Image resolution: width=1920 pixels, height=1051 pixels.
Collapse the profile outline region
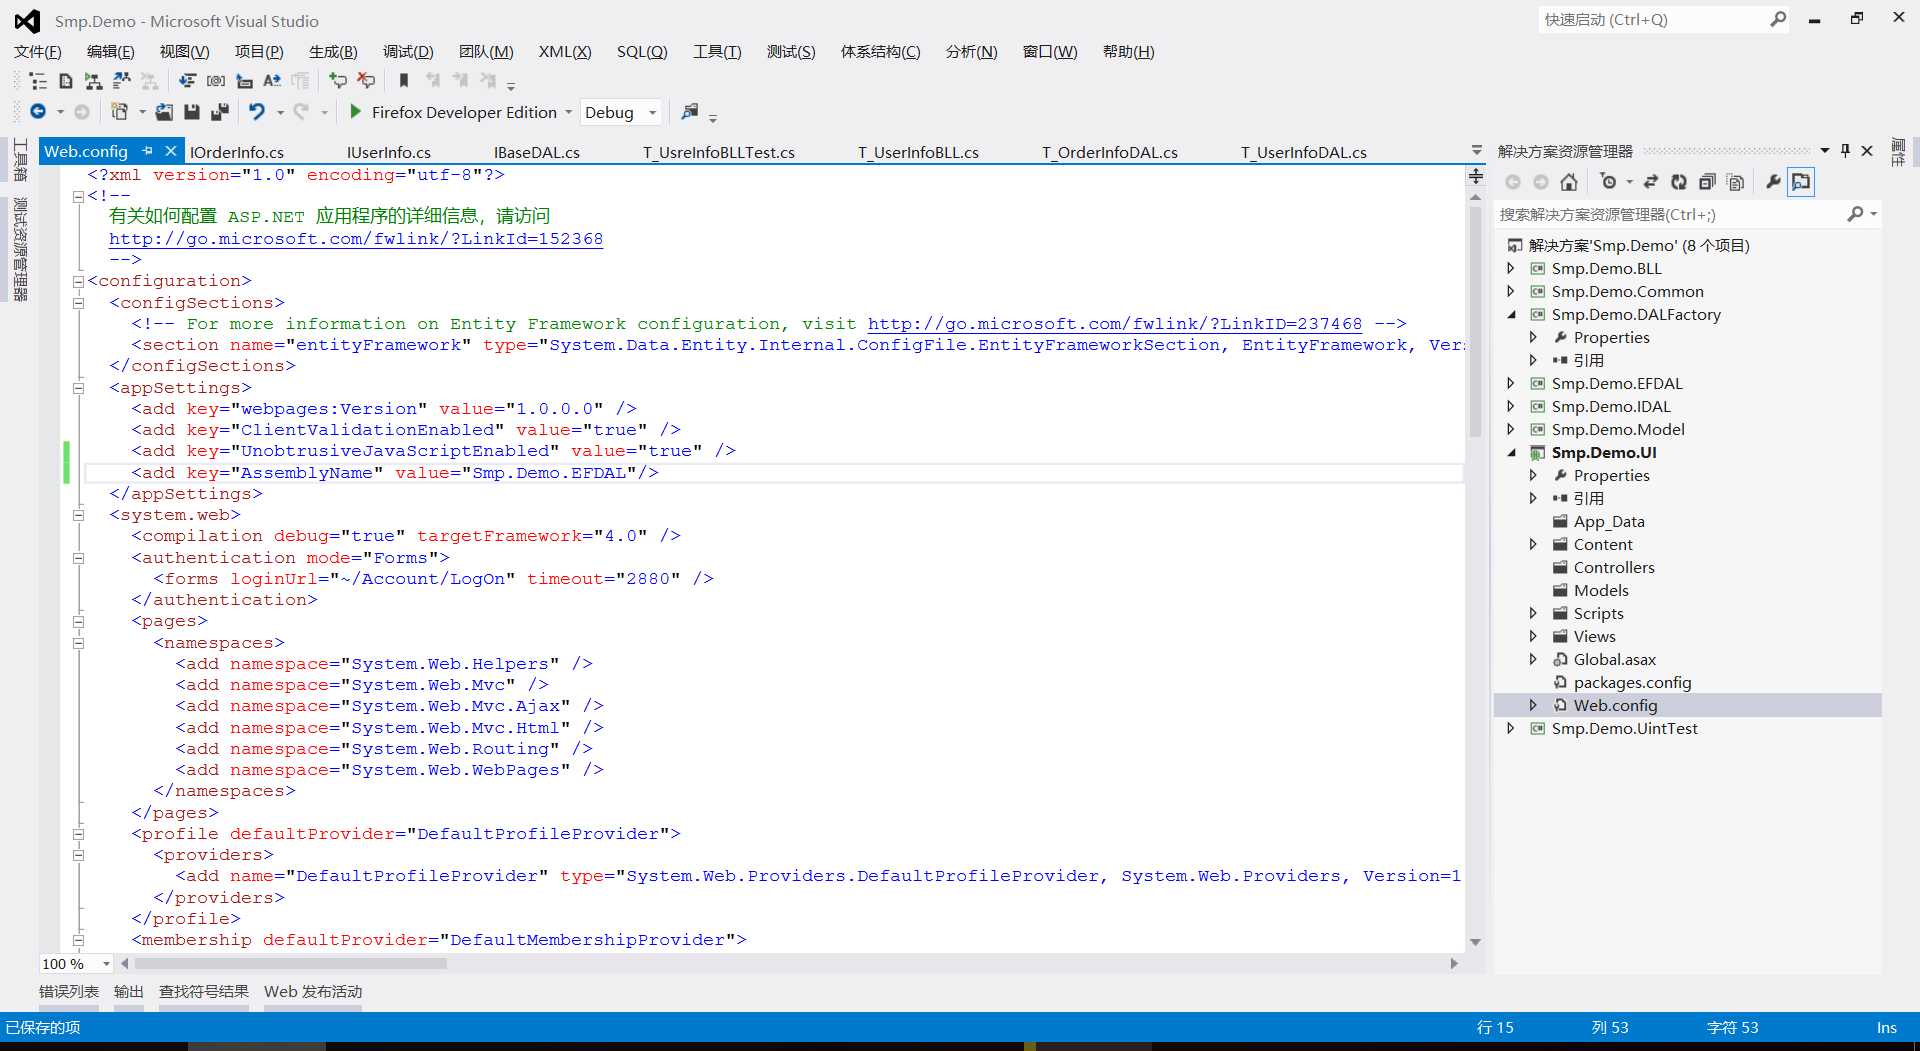(x=78, y=834)
